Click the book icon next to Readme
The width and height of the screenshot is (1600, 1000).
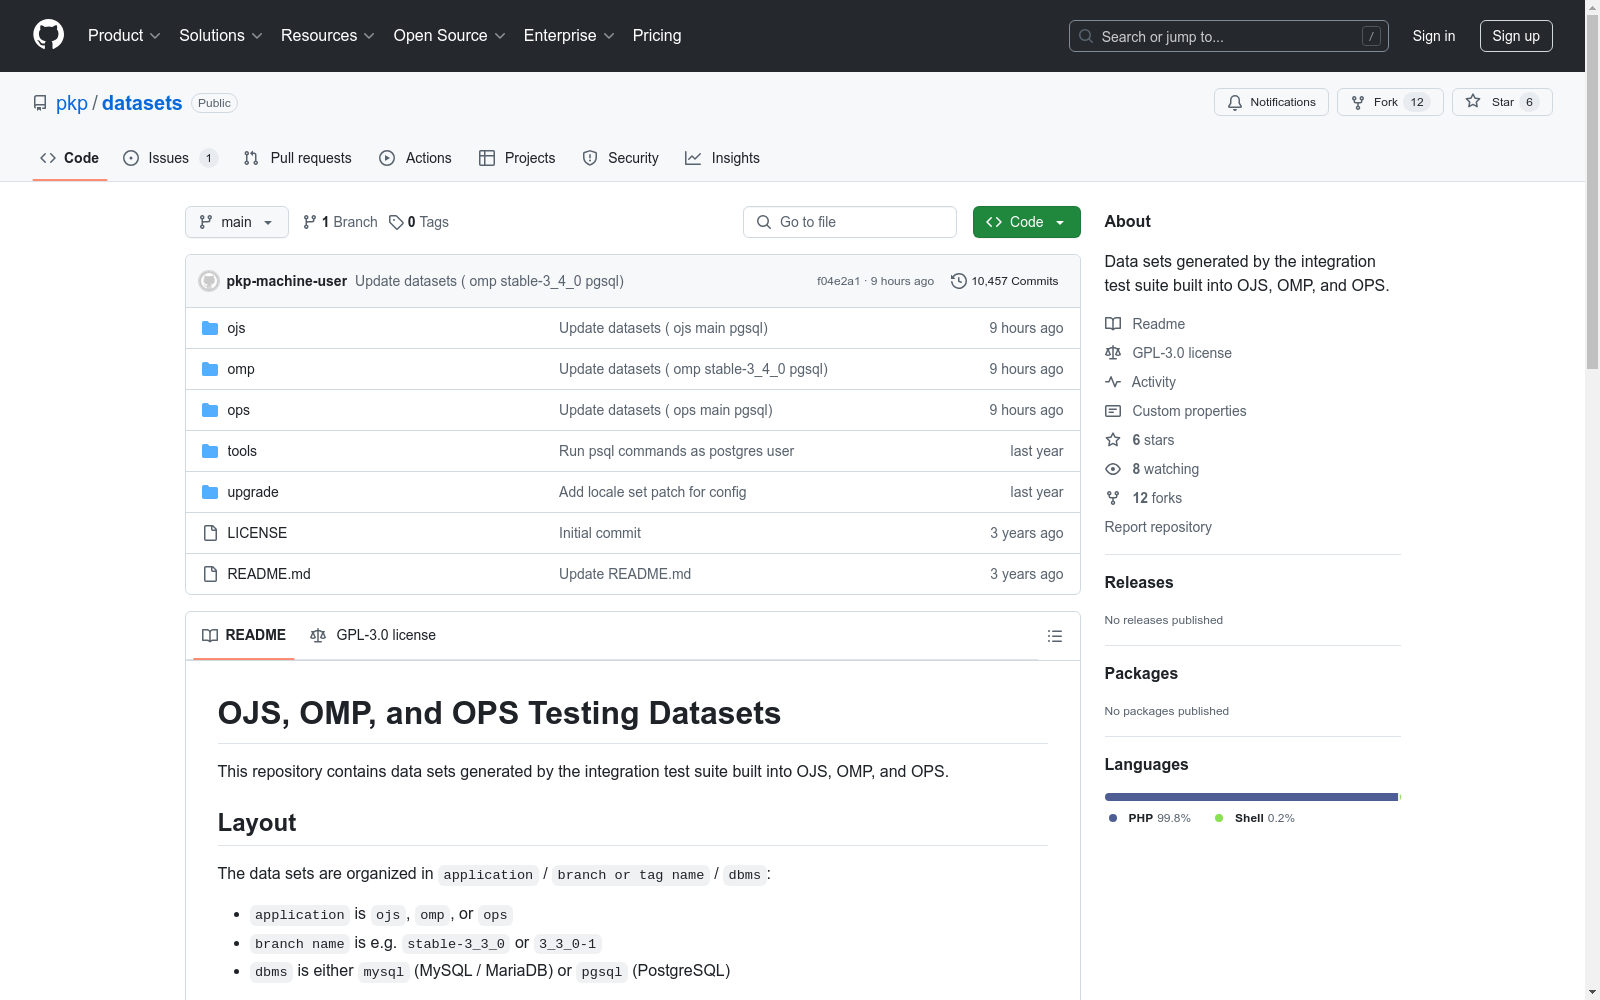(x=1113, y=324)
